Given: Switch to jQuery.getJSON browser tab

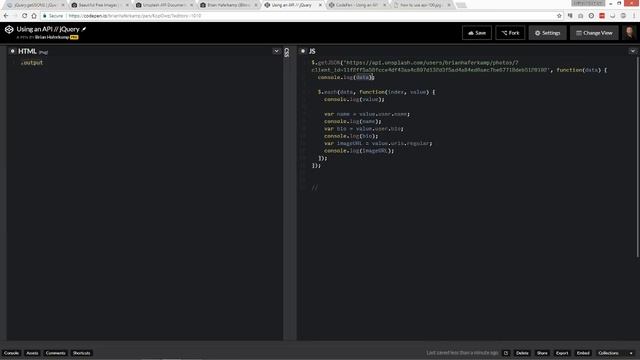Looking at the screenshot, I should coord(35,5).
